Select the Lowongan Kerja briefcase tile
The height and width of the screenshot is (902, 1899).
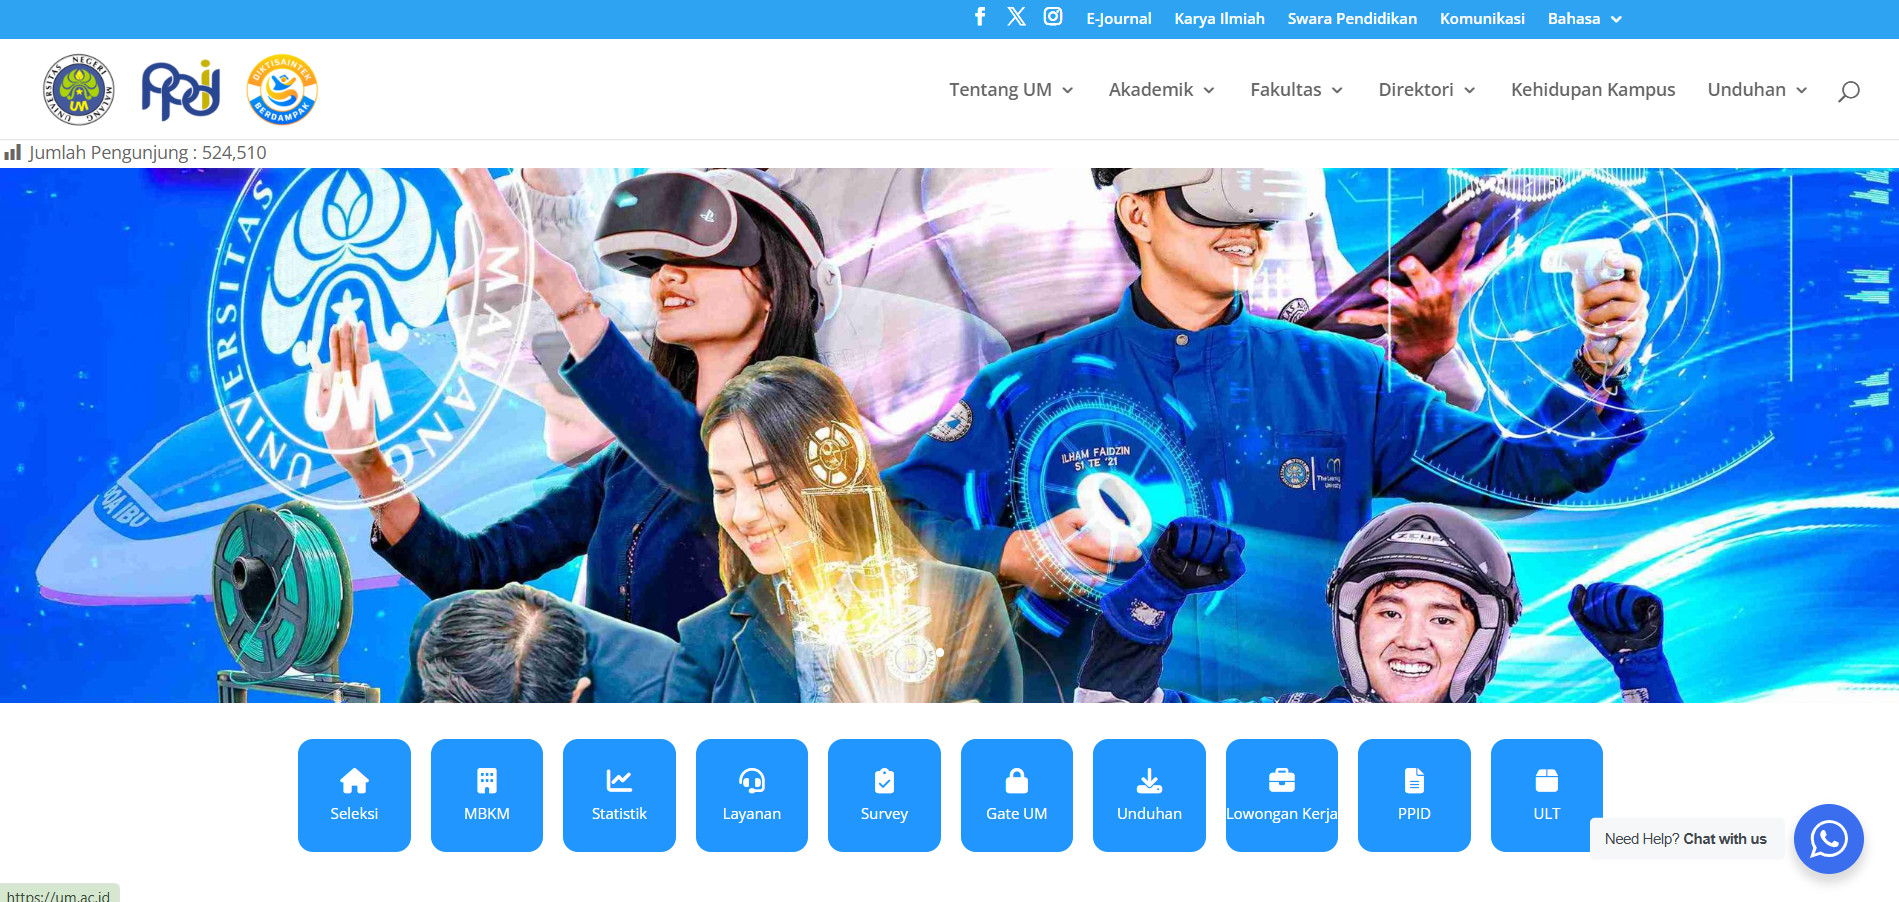click(x=1281, y=795)
